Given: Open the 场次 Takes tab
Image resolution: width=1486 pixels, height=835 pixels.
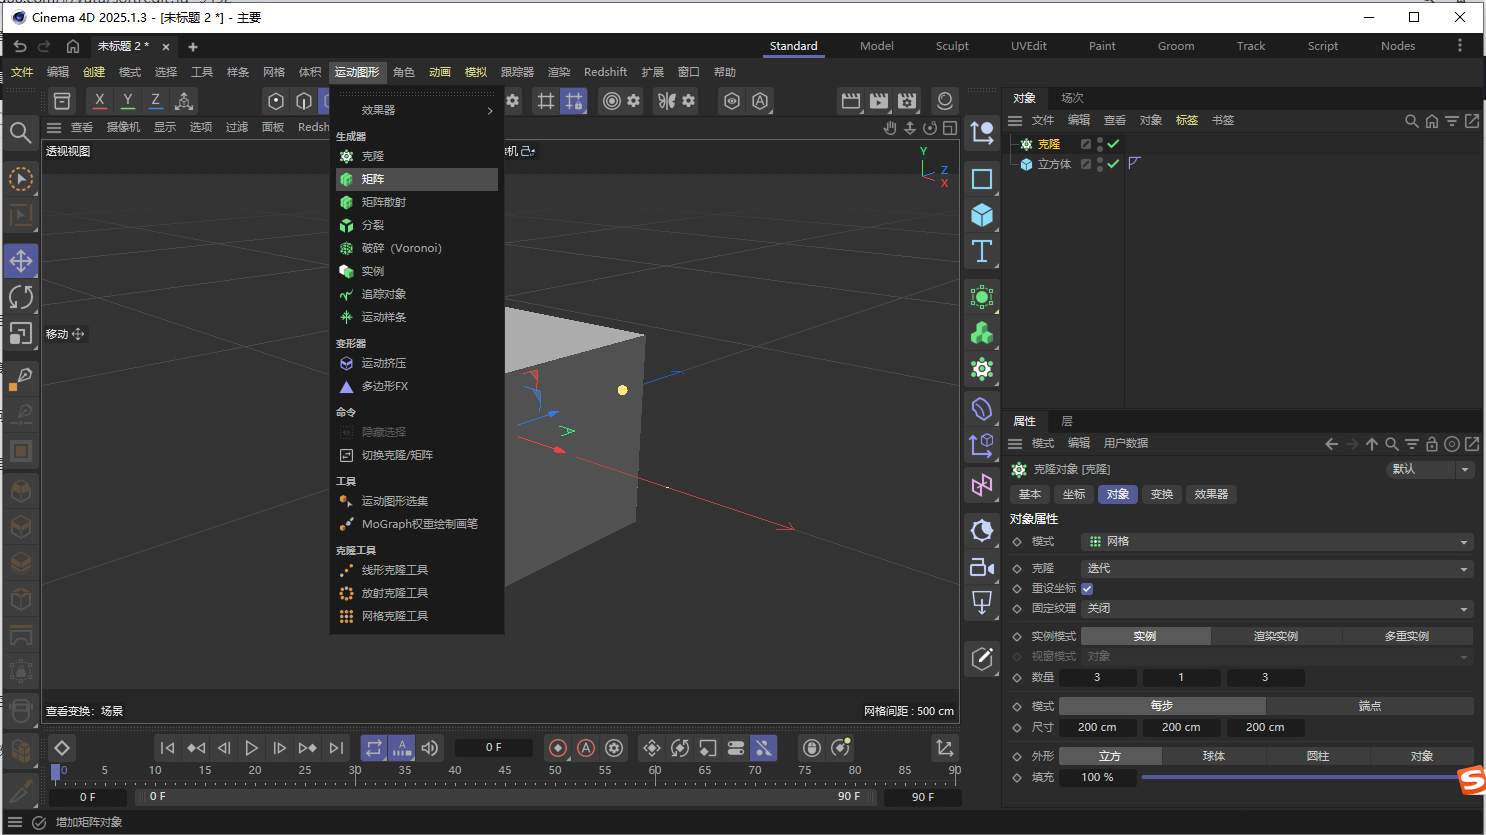Looking at the screenshot, I should pos(1073,98).
